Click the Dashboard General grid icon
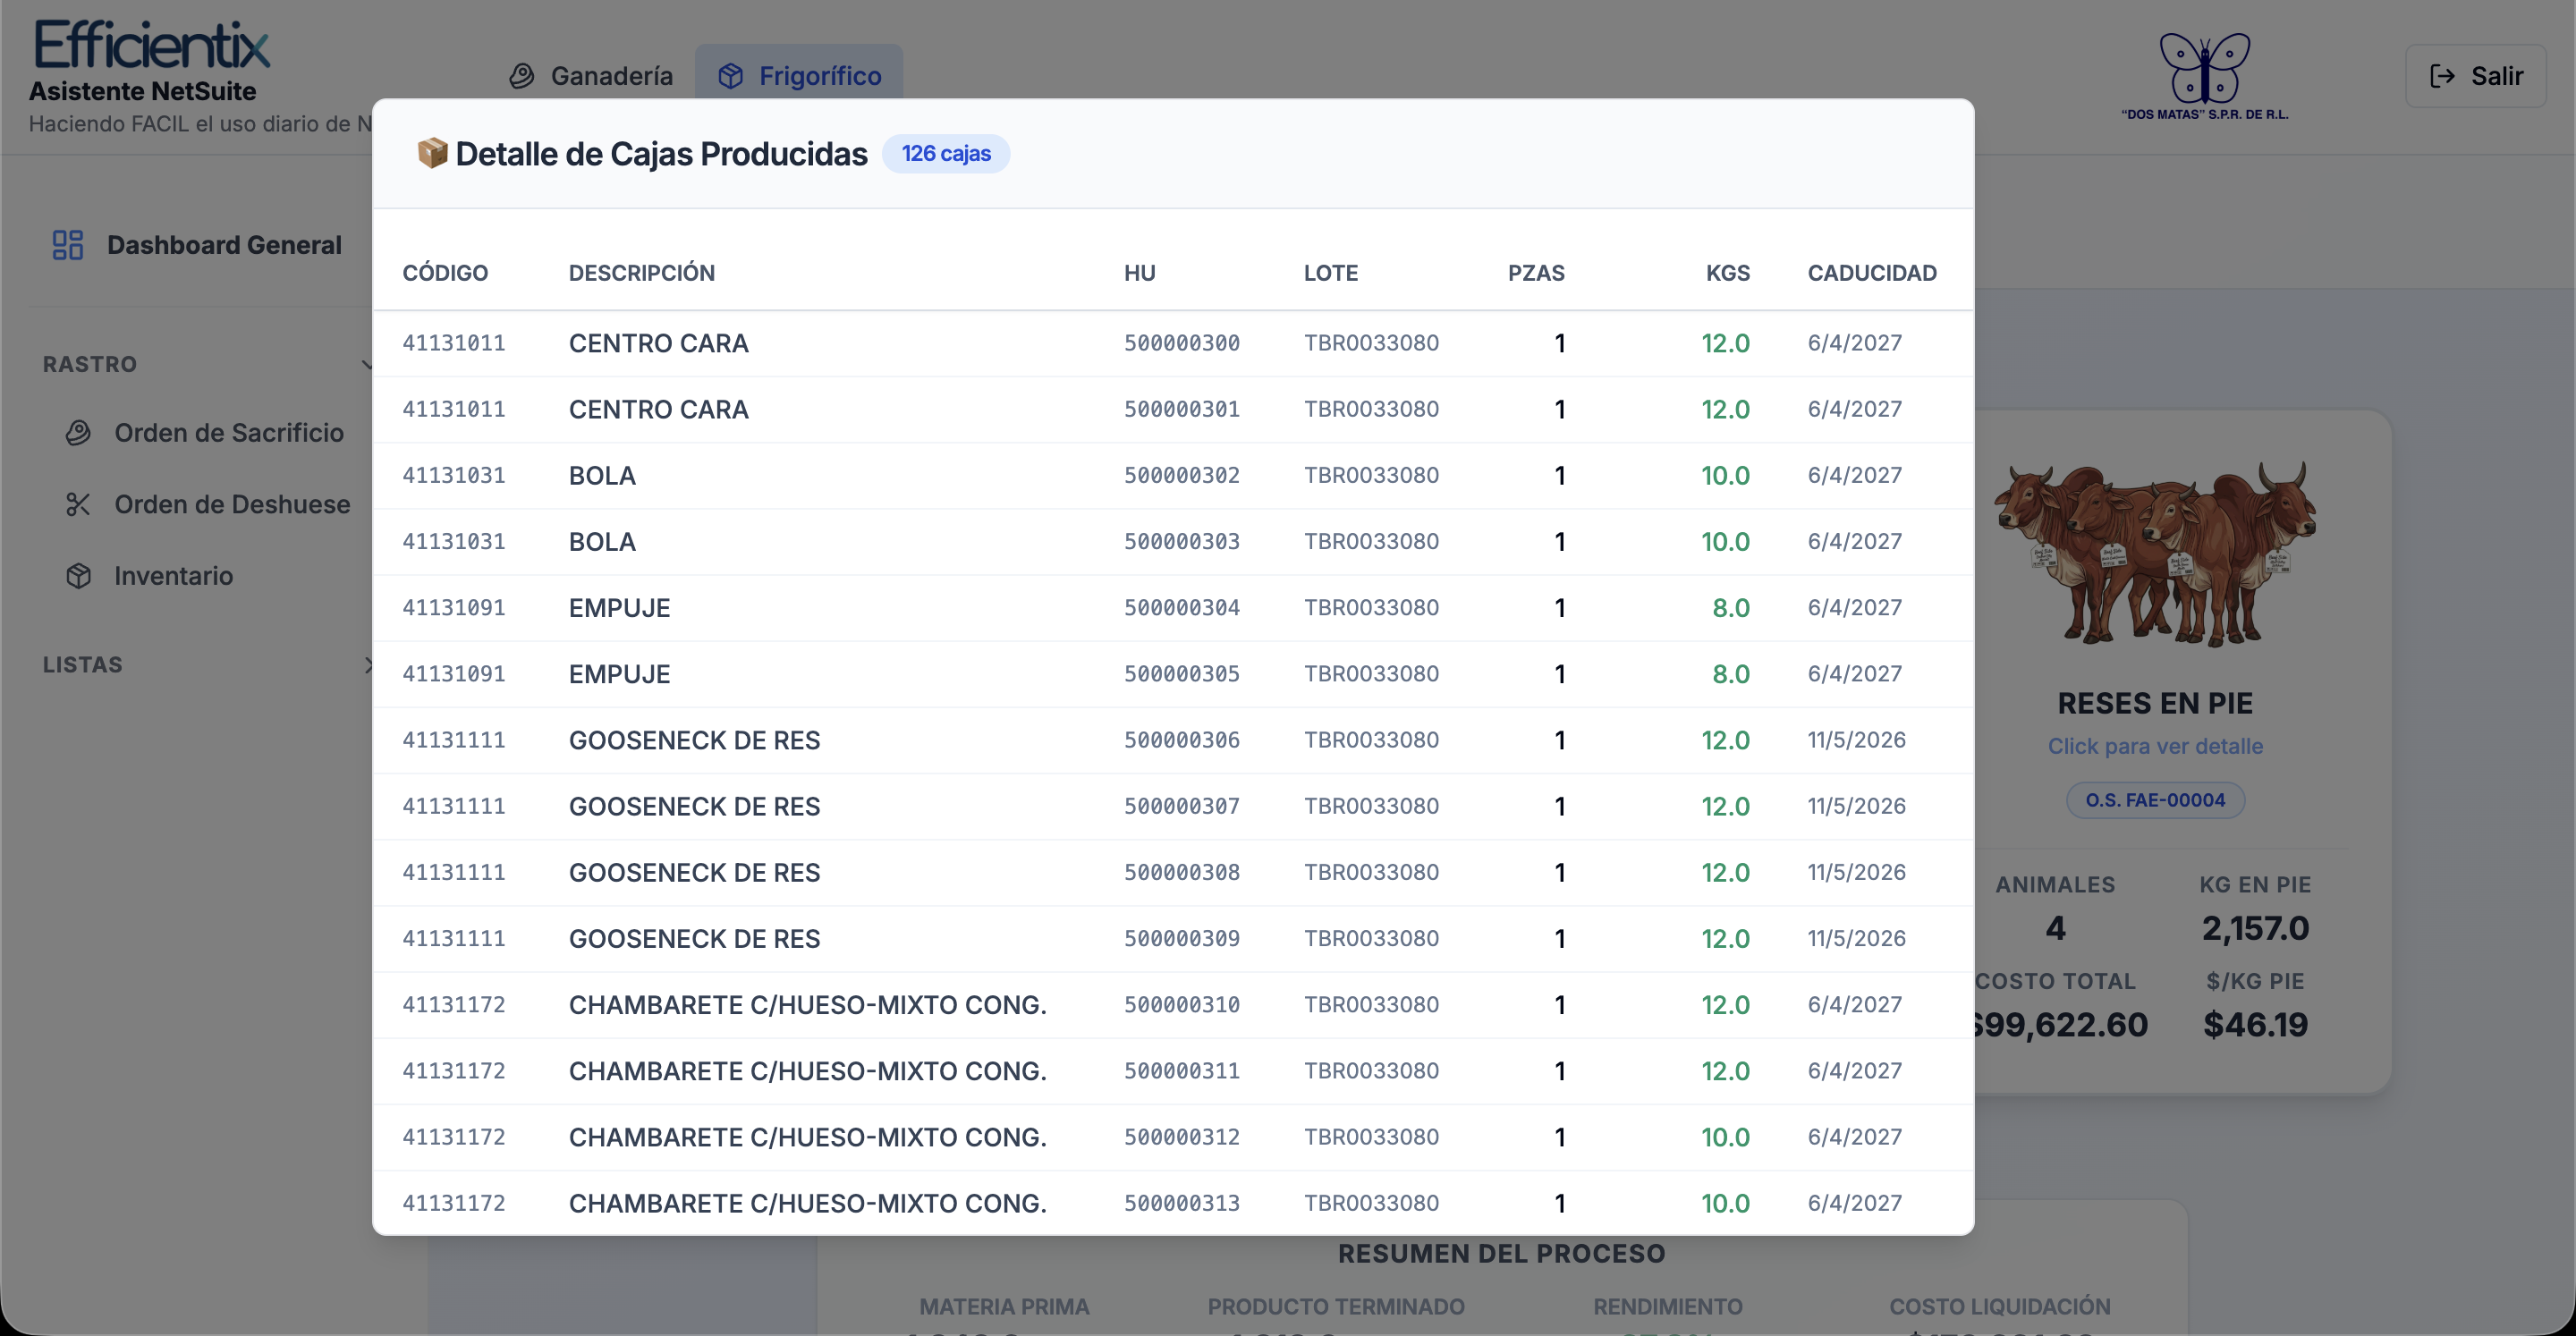The height and width of the screenshot is (1336, 2576). point(68,245)
